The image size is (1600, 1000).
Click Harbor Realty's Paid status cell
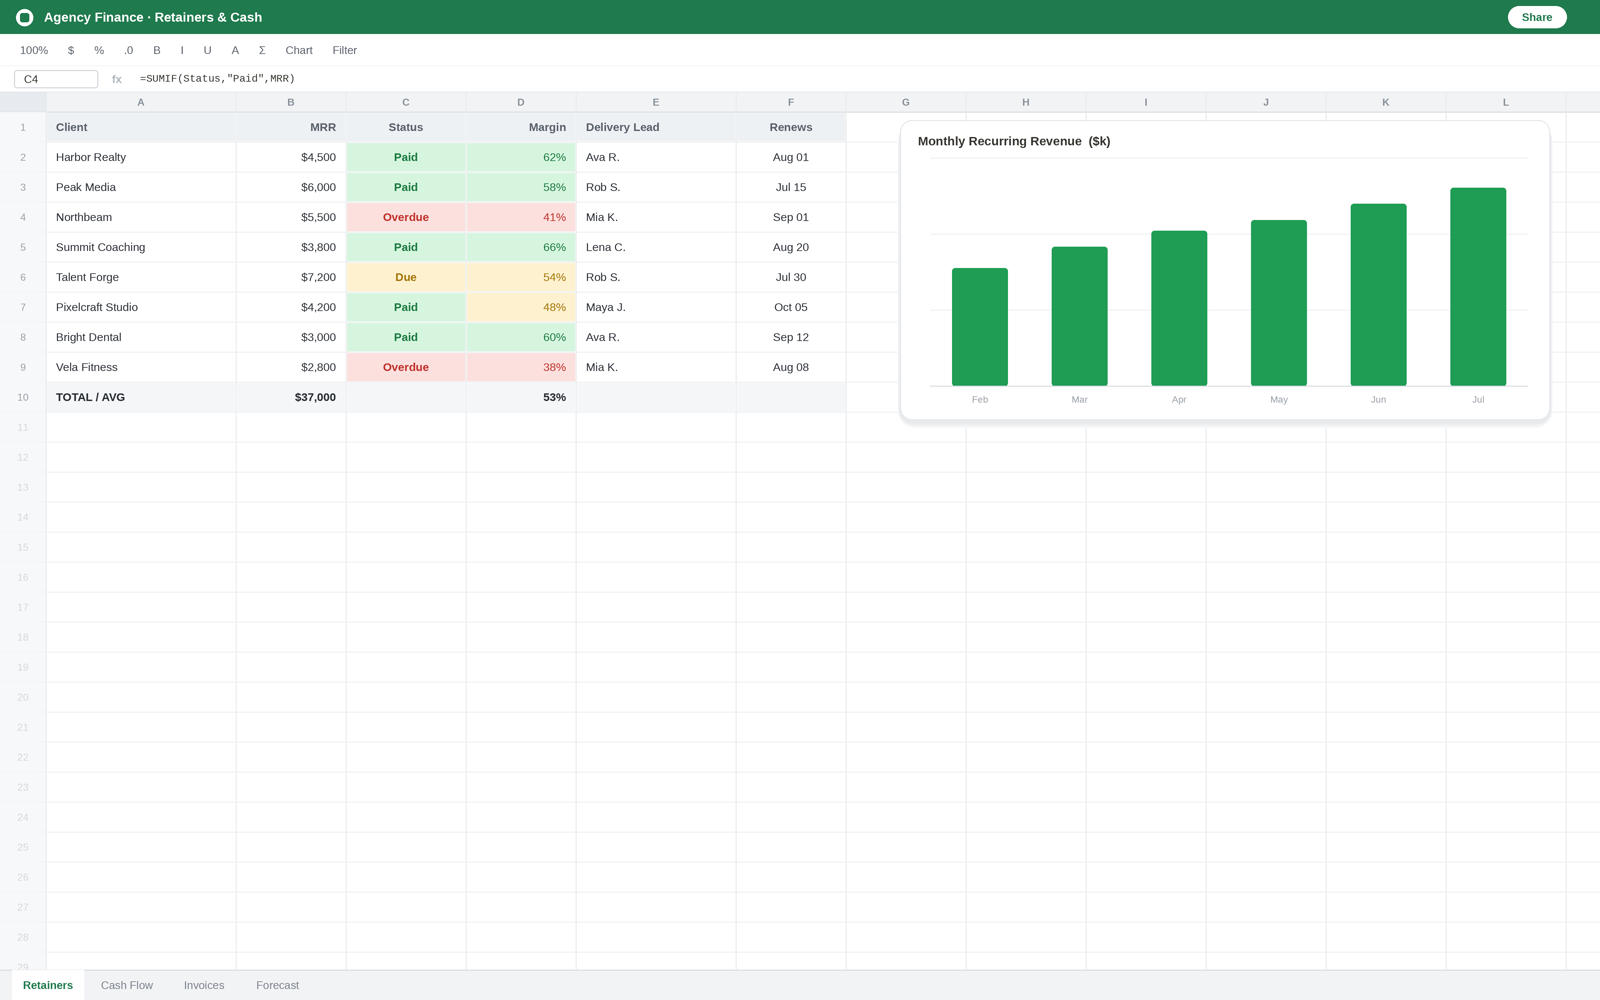(406, 157)
